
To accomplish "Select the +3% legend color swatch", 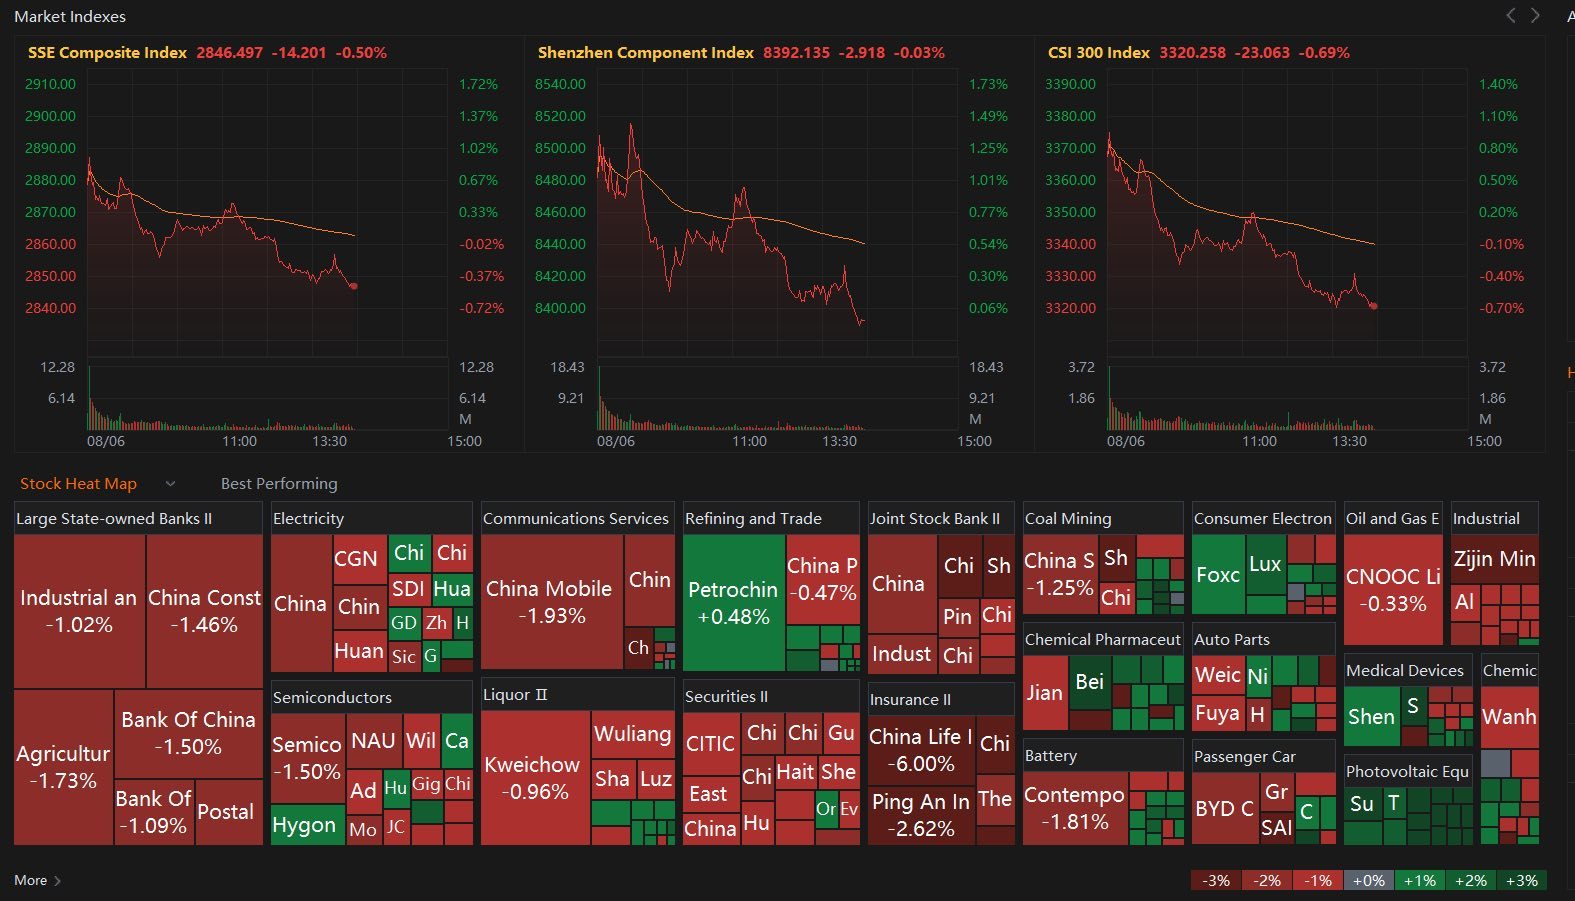I will (x=1522, y=881).
